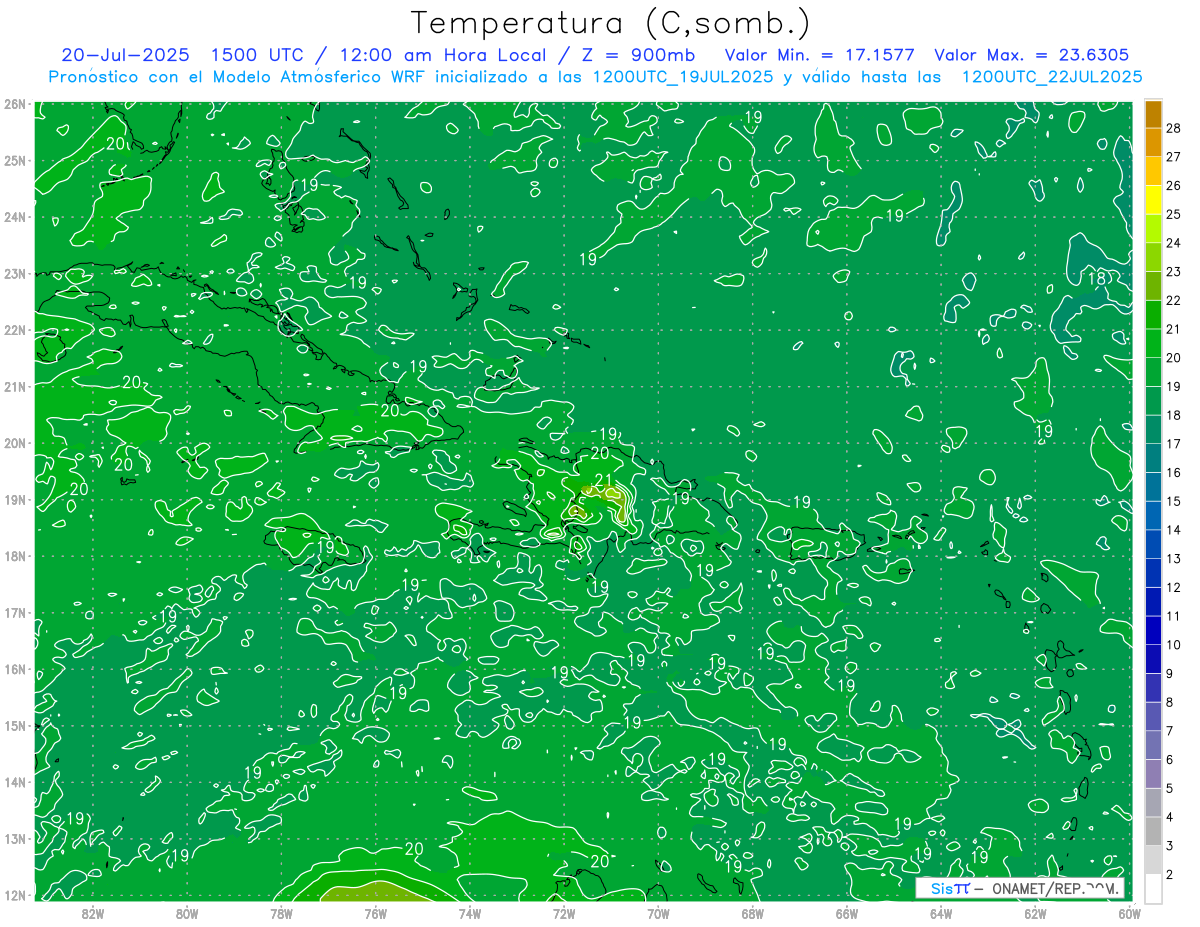Click the 22N latitude axis label
This screenshot has width=1200, height=927.
tap(15, 330)
